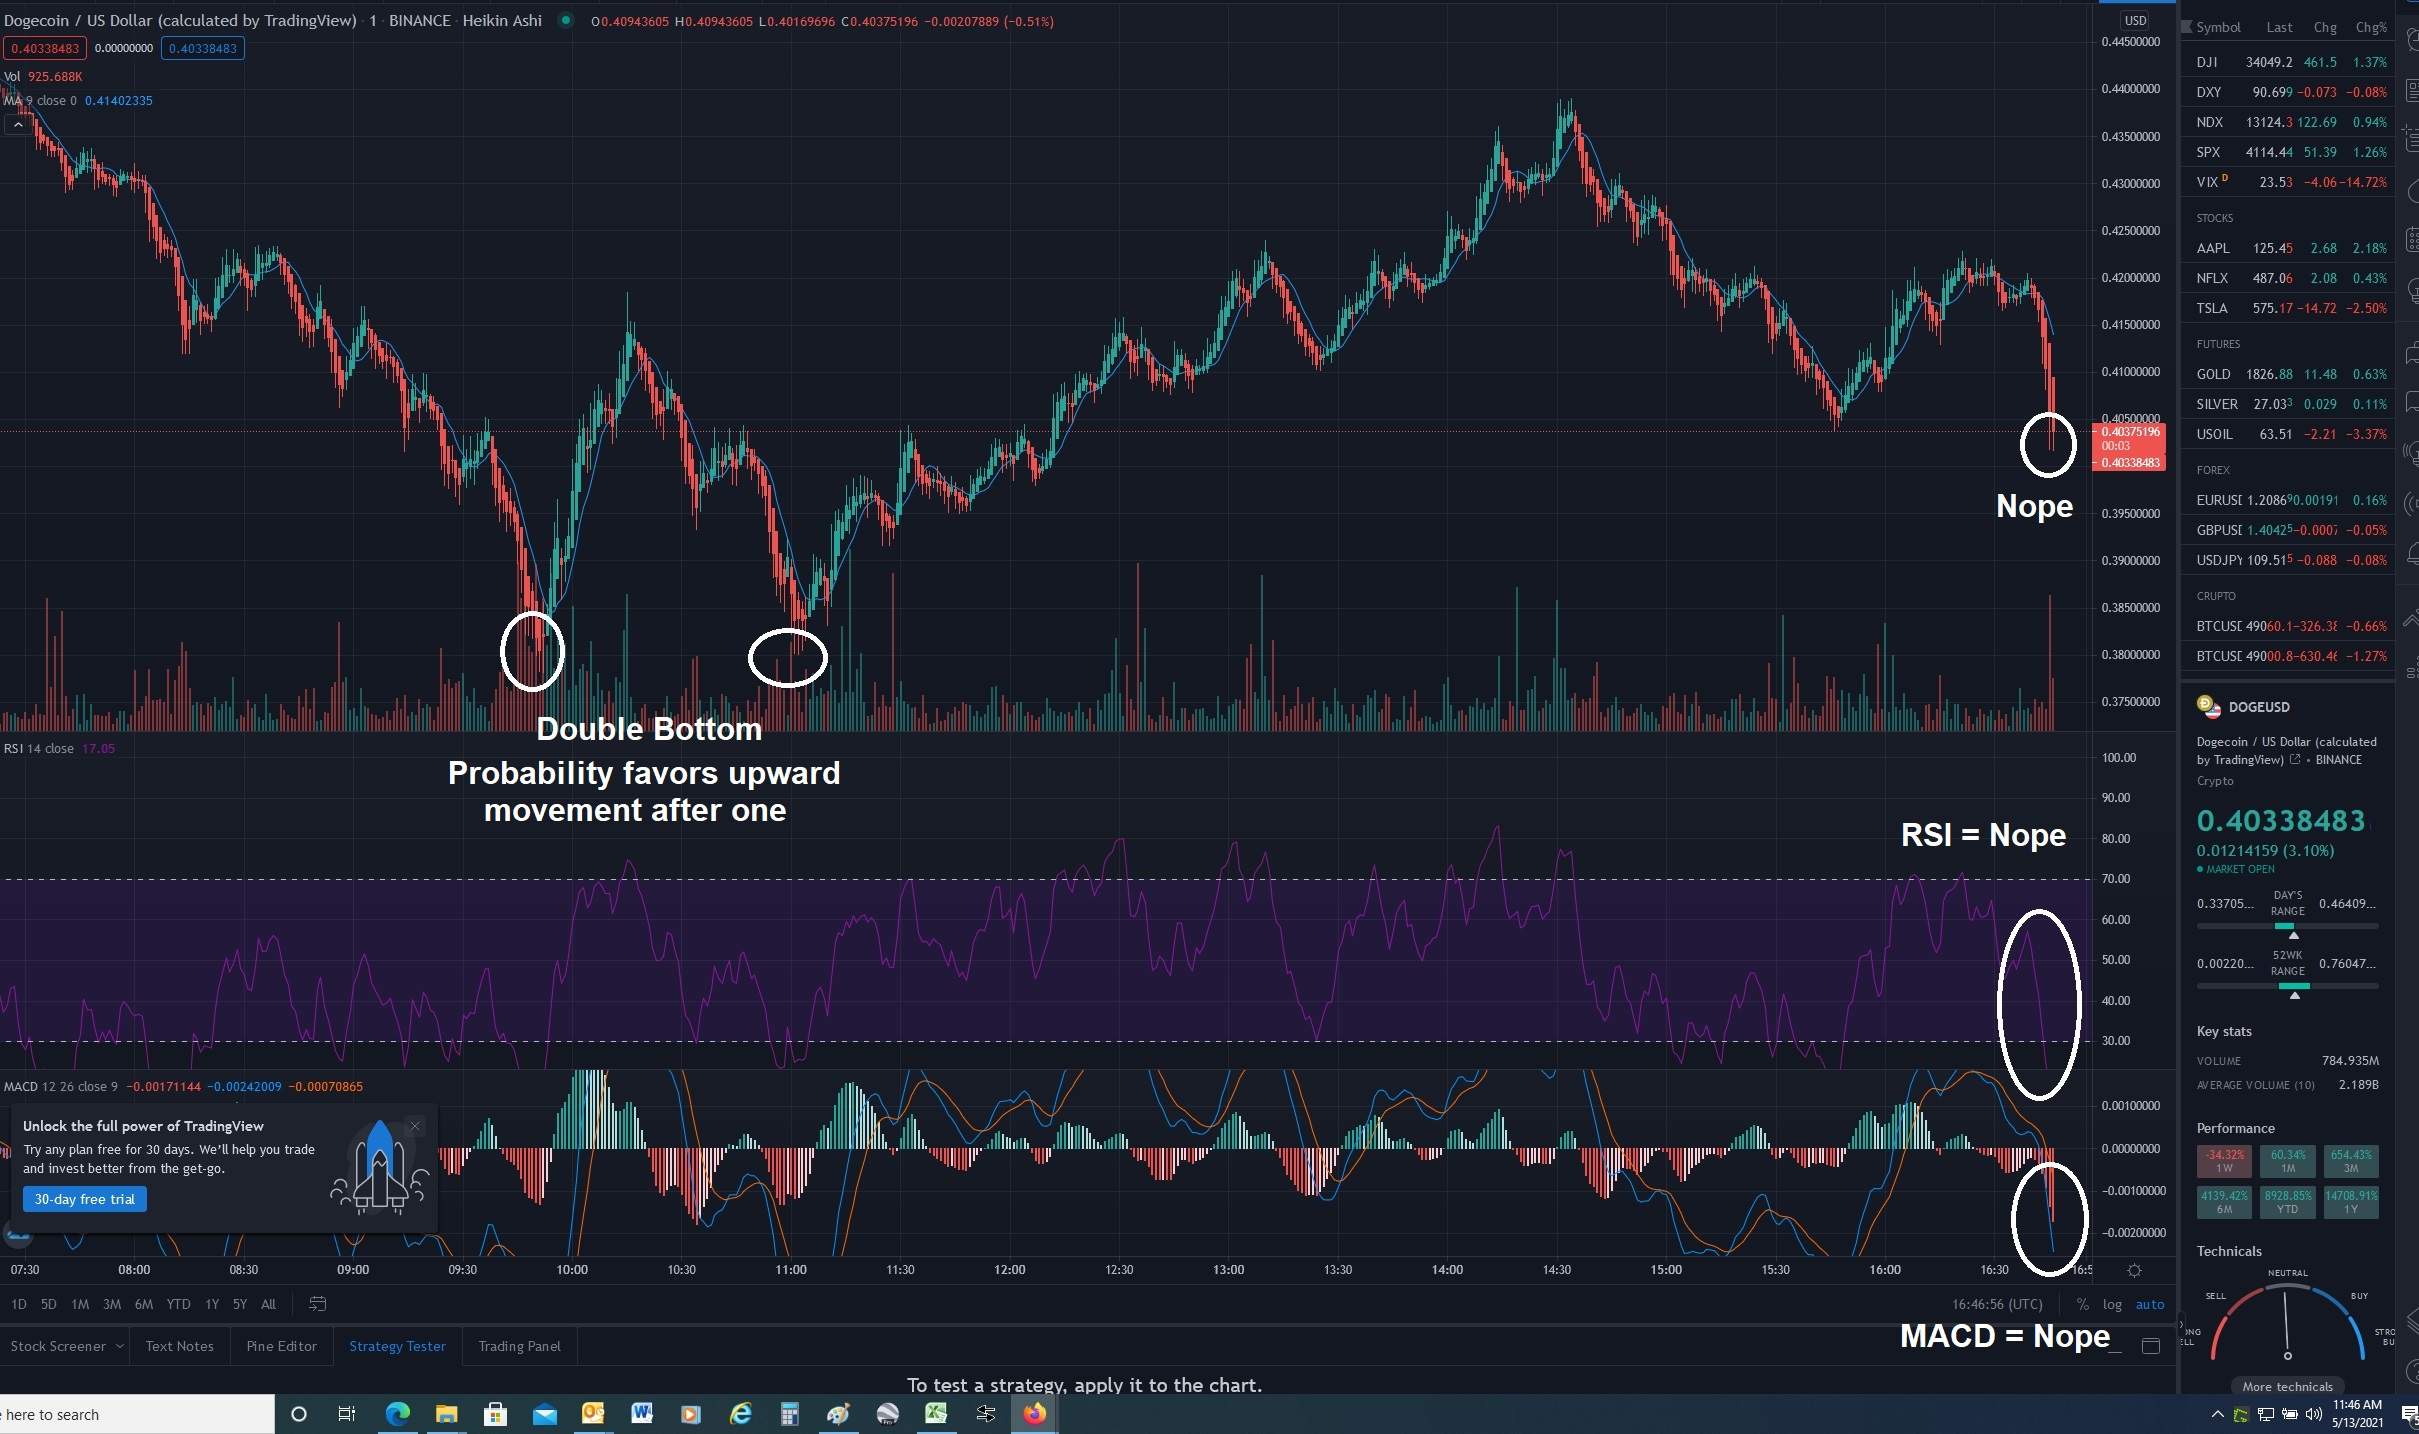Open the Text Notes tab

179,1346
